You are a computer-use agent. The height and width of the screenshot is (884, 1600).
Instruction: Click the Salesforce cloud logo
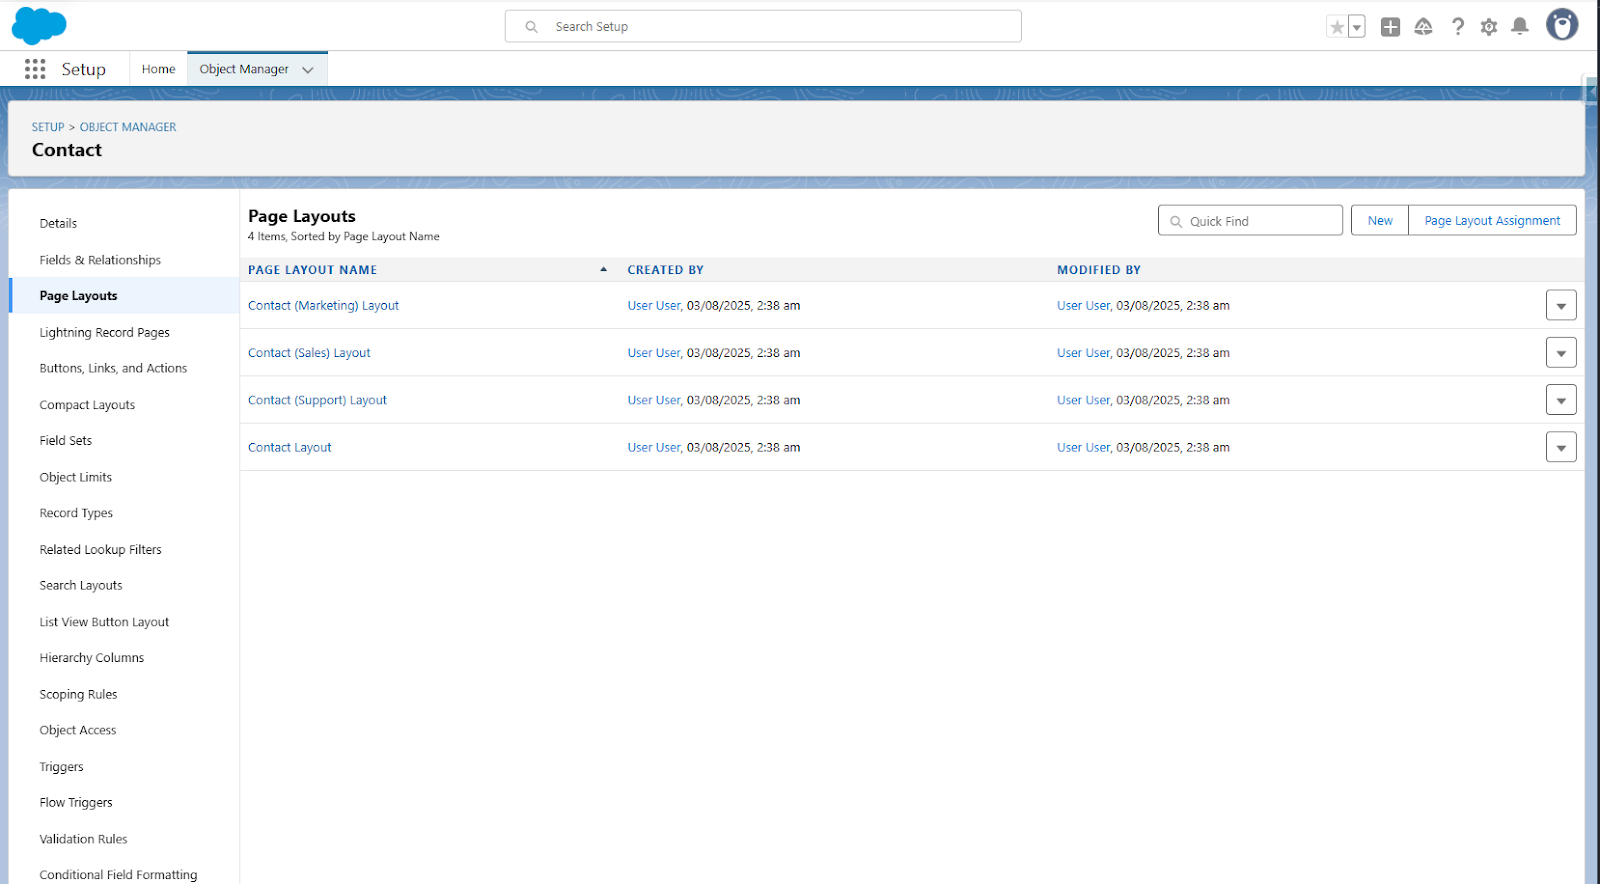pos(39,26)
